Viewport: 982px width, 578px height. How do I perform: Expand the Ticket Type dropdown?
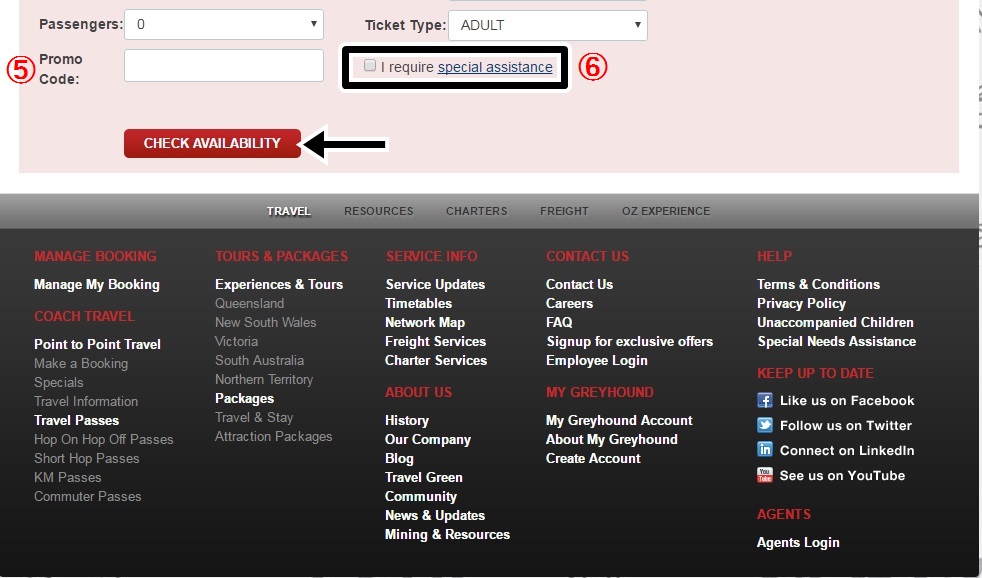[547, 25]
